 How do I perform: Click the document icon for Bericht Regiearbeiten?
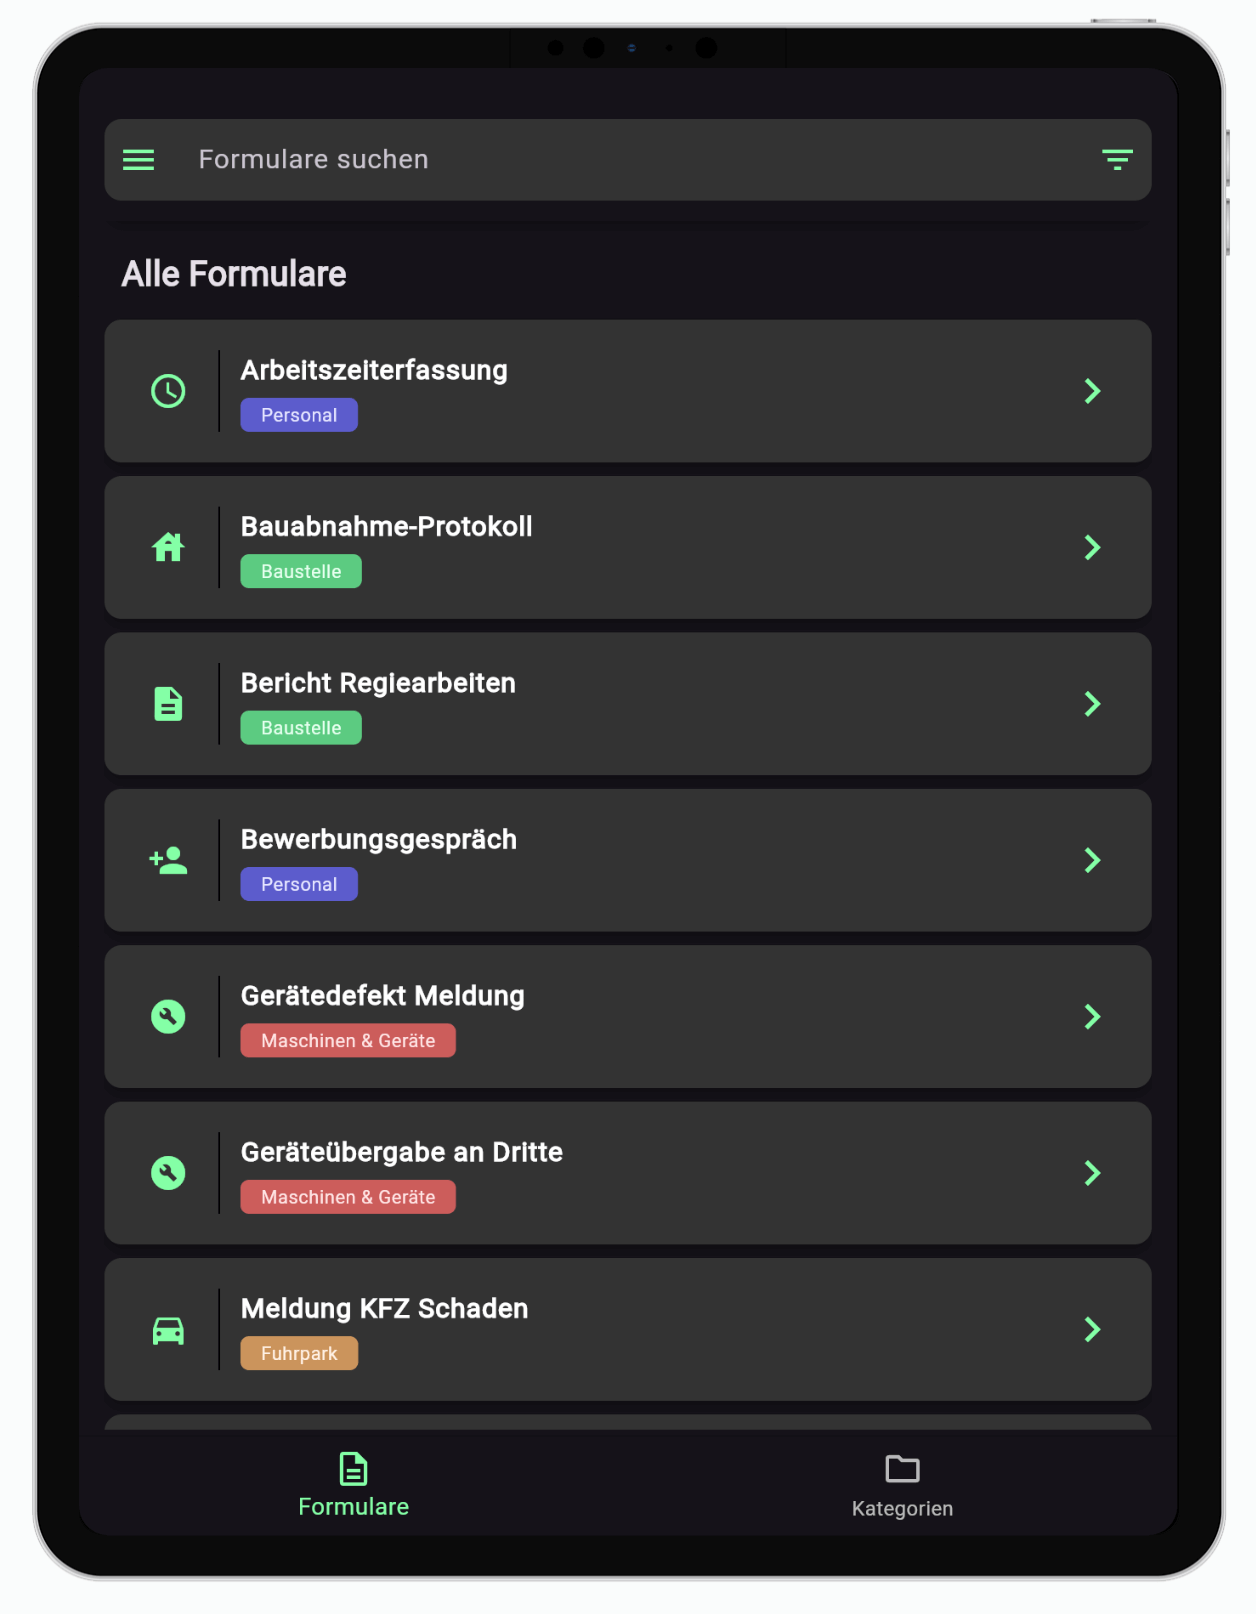[168, 704]
